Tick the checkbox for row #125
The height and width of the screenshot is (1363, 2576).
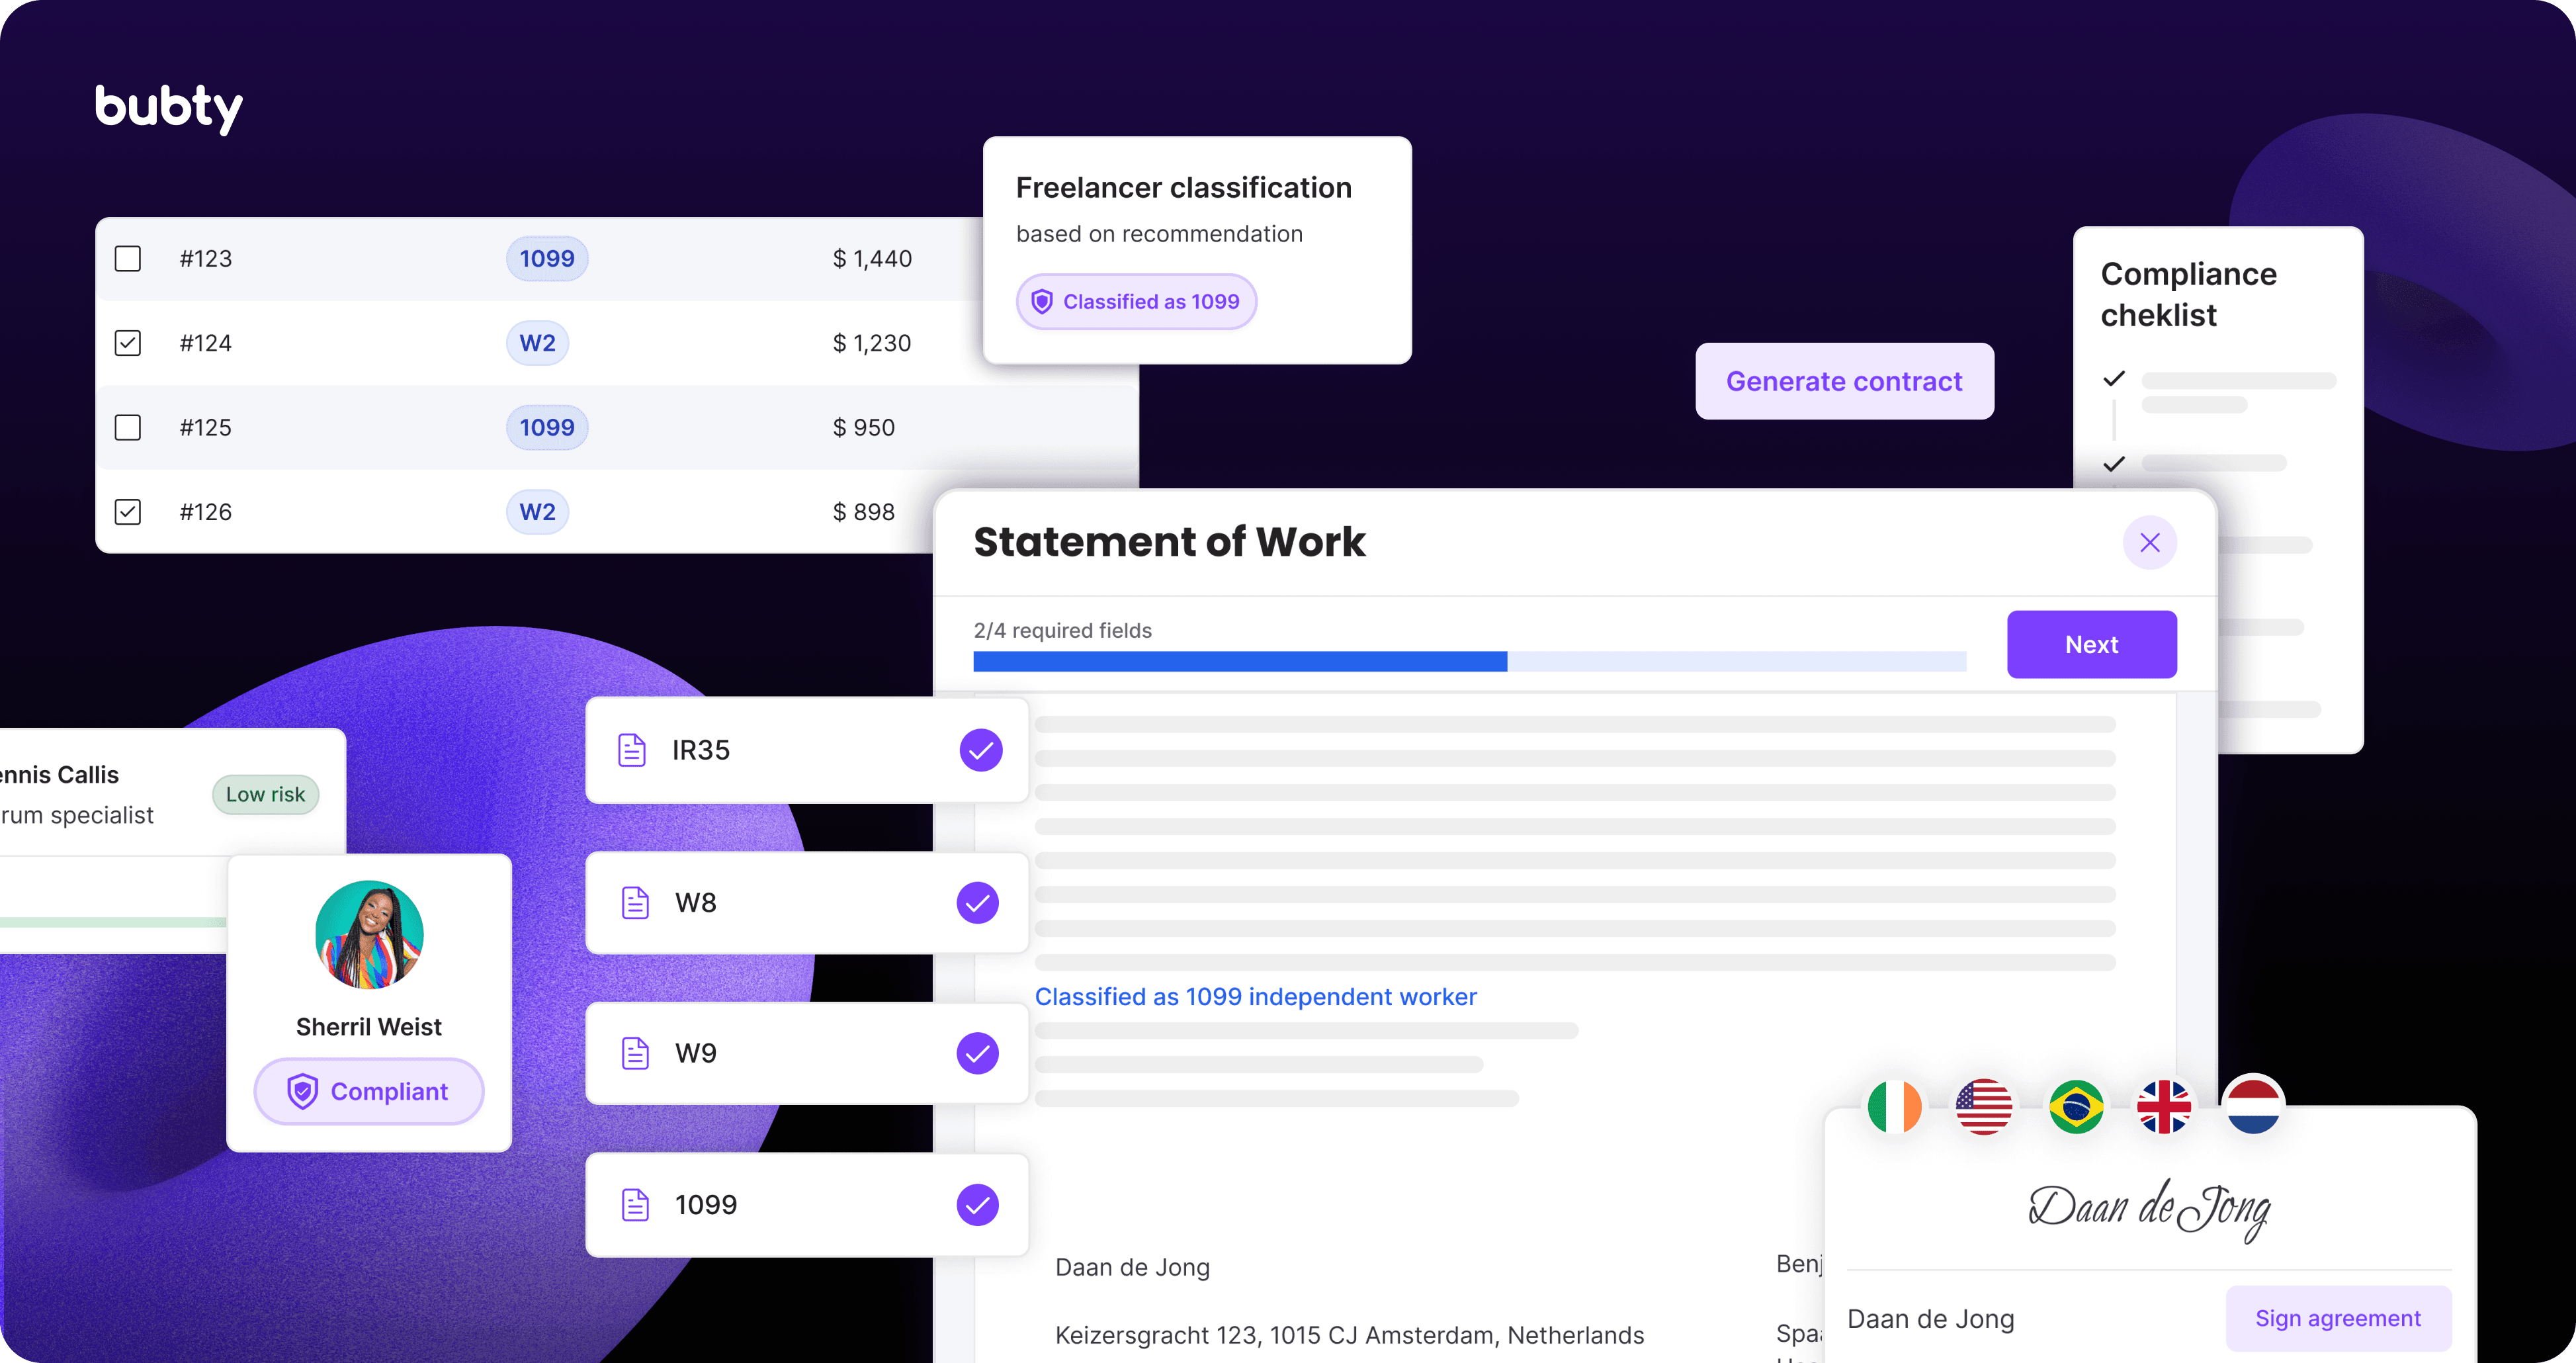coord(128,428)
